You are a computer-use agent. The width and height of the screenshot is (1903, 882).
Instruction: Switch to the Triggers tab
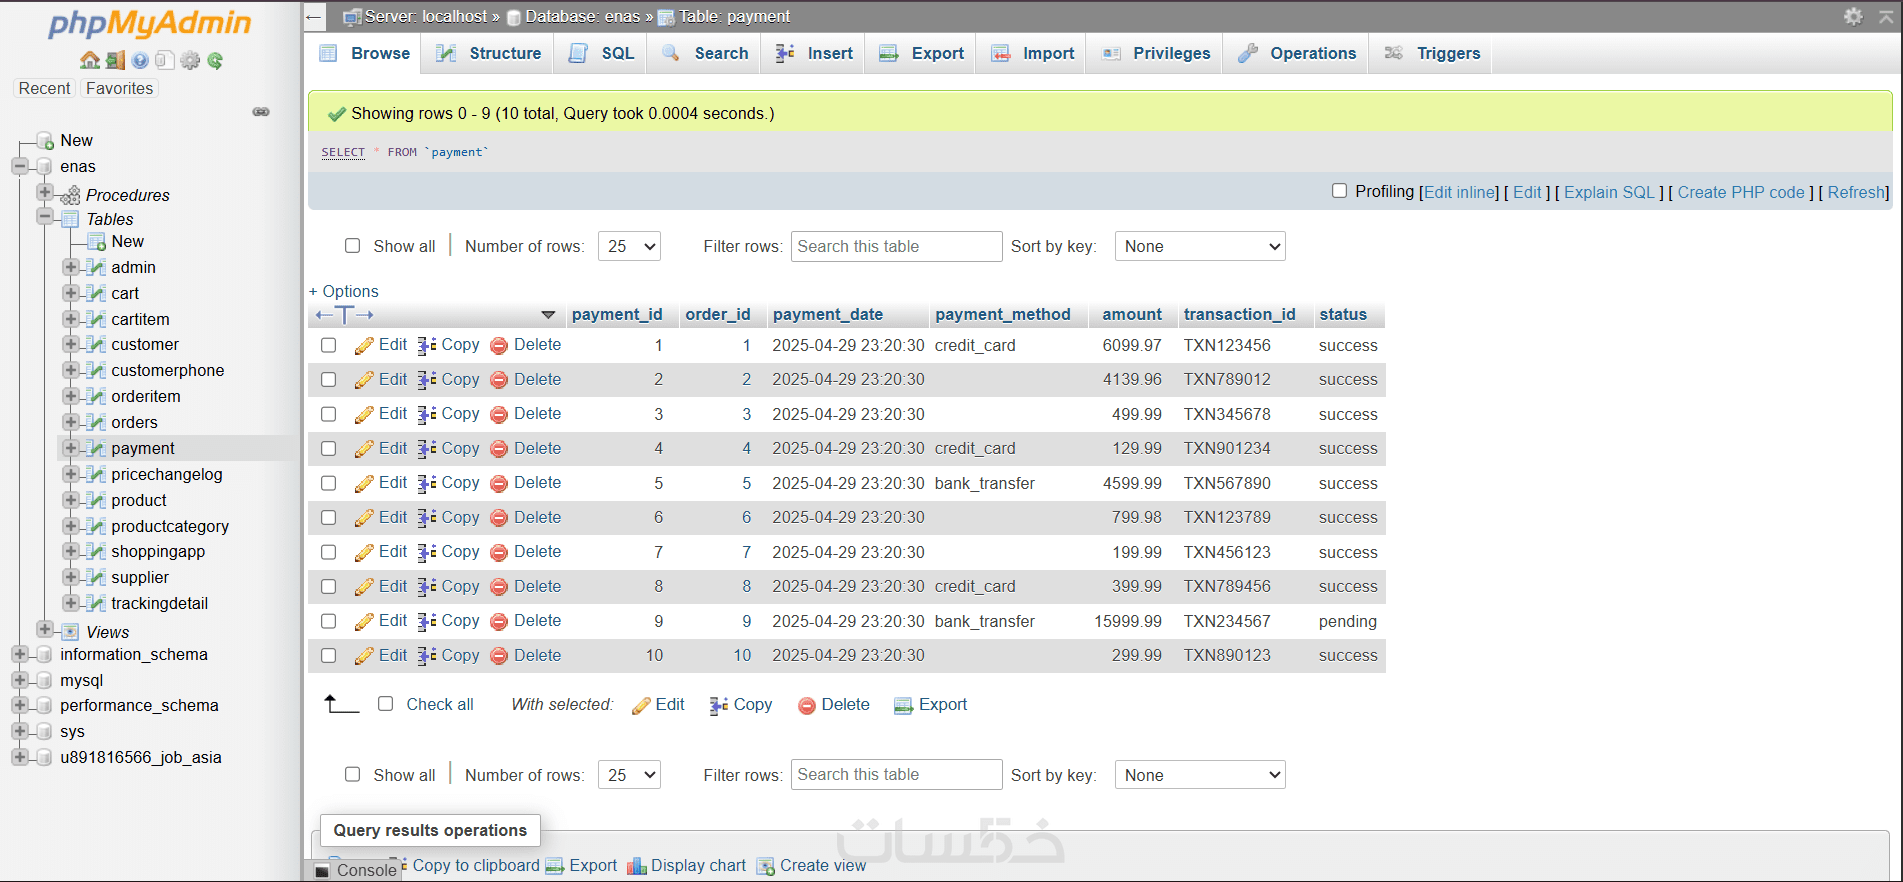(1432, 53)
